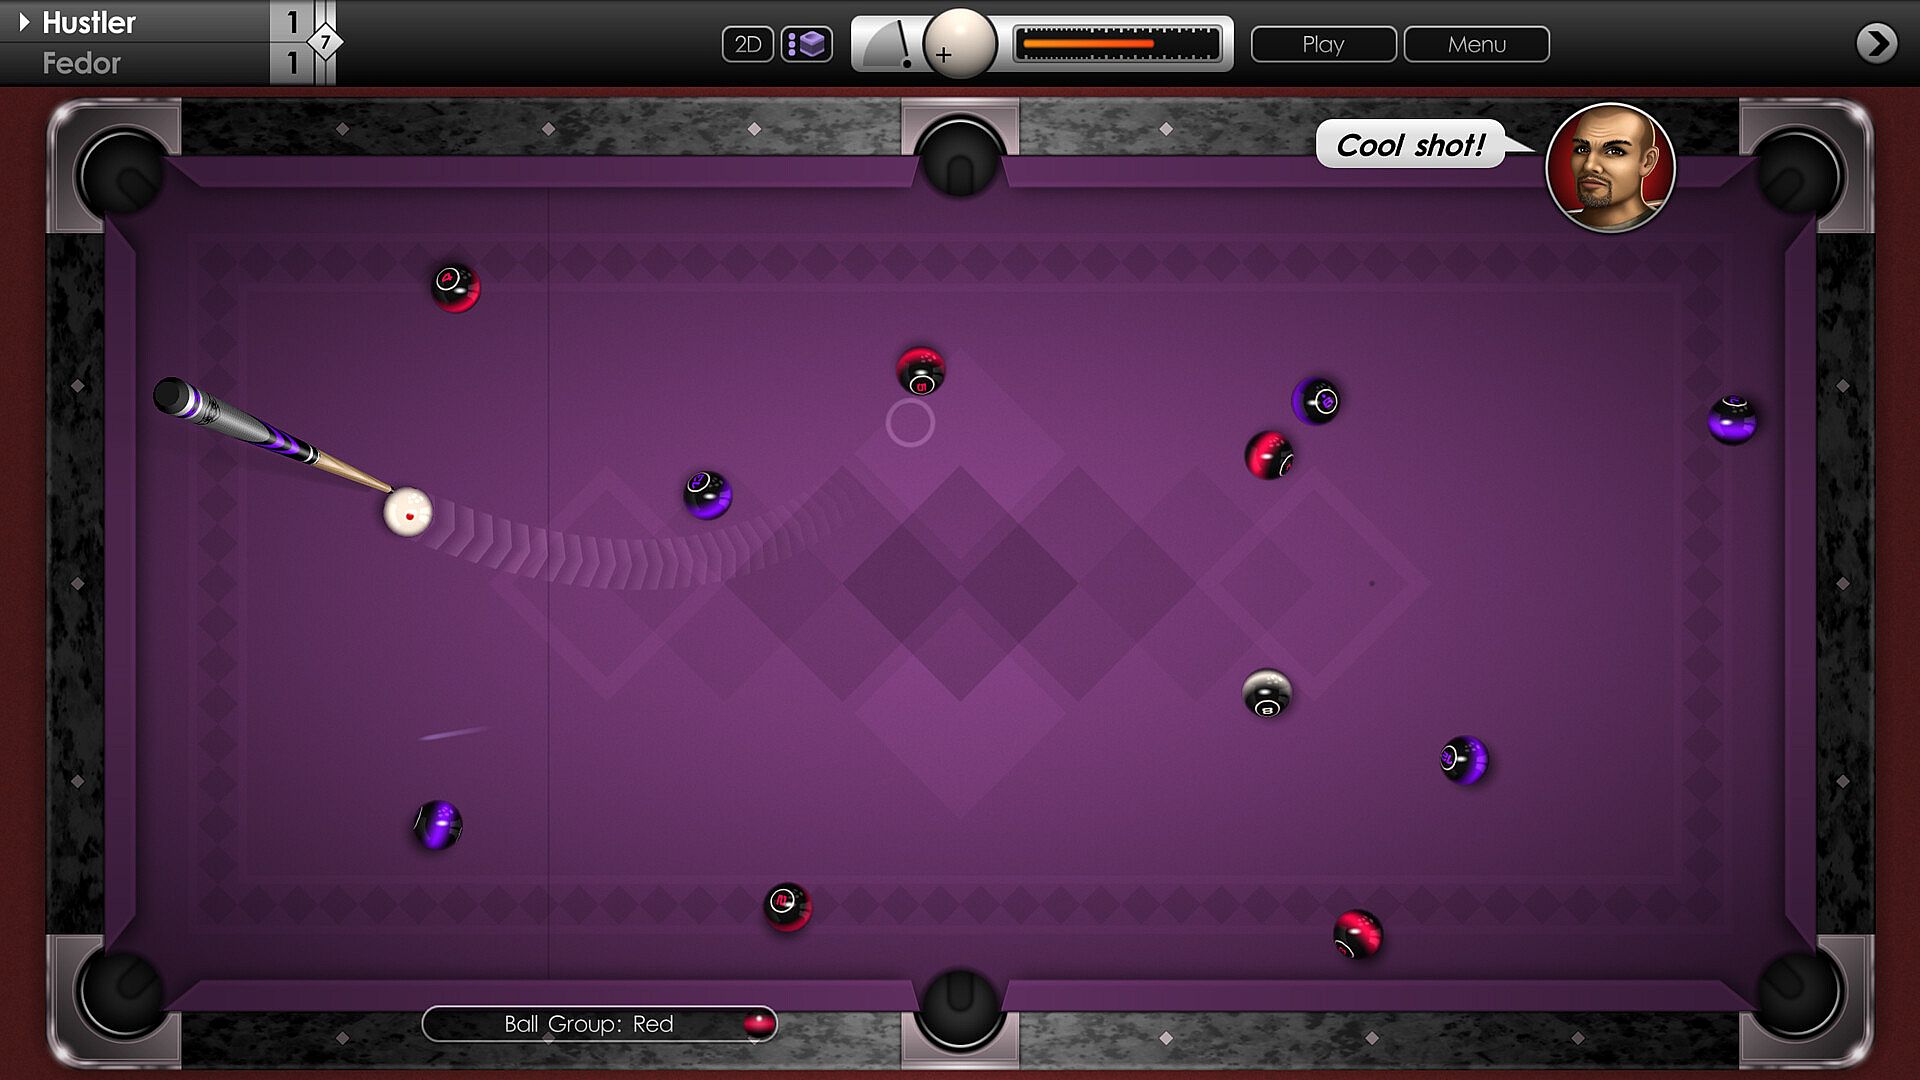Click the aiming ghost ball circle
Viewport: 1920px width, 1080px height.
point(910,422)
